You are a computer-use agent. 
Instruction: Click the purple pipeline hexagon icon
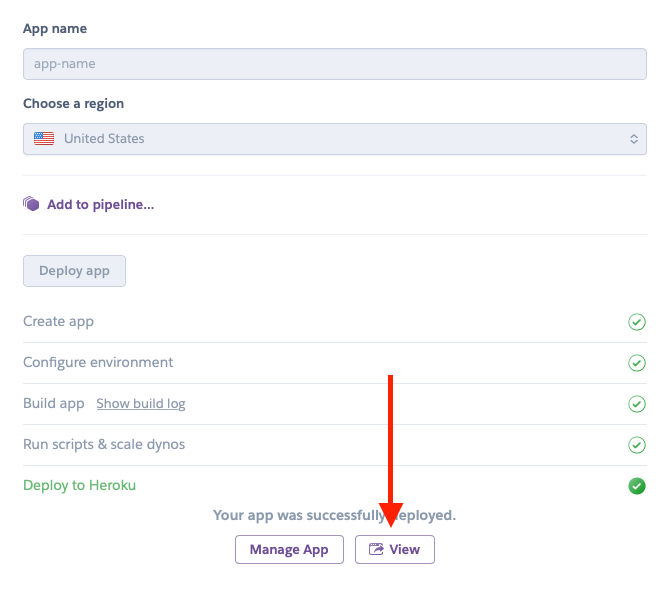(31, 204)
